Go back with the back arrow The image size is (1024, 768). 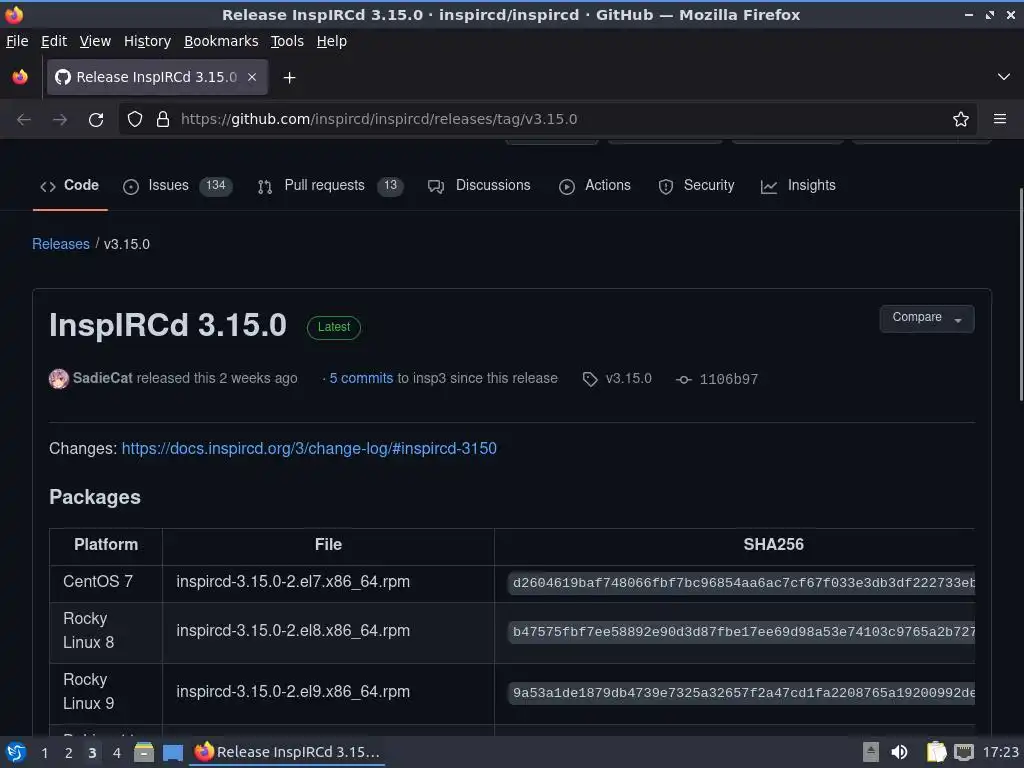coord(24,120)
